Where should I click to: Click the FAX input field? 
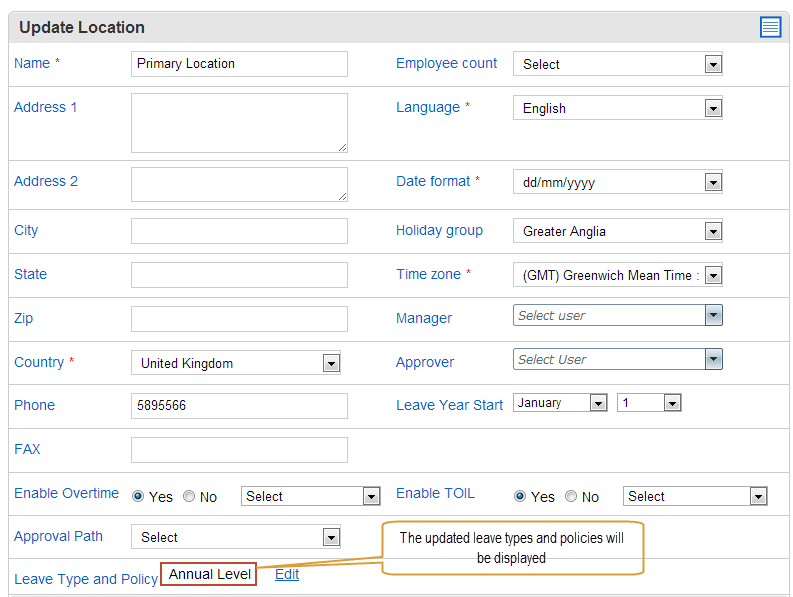point(239,450)
